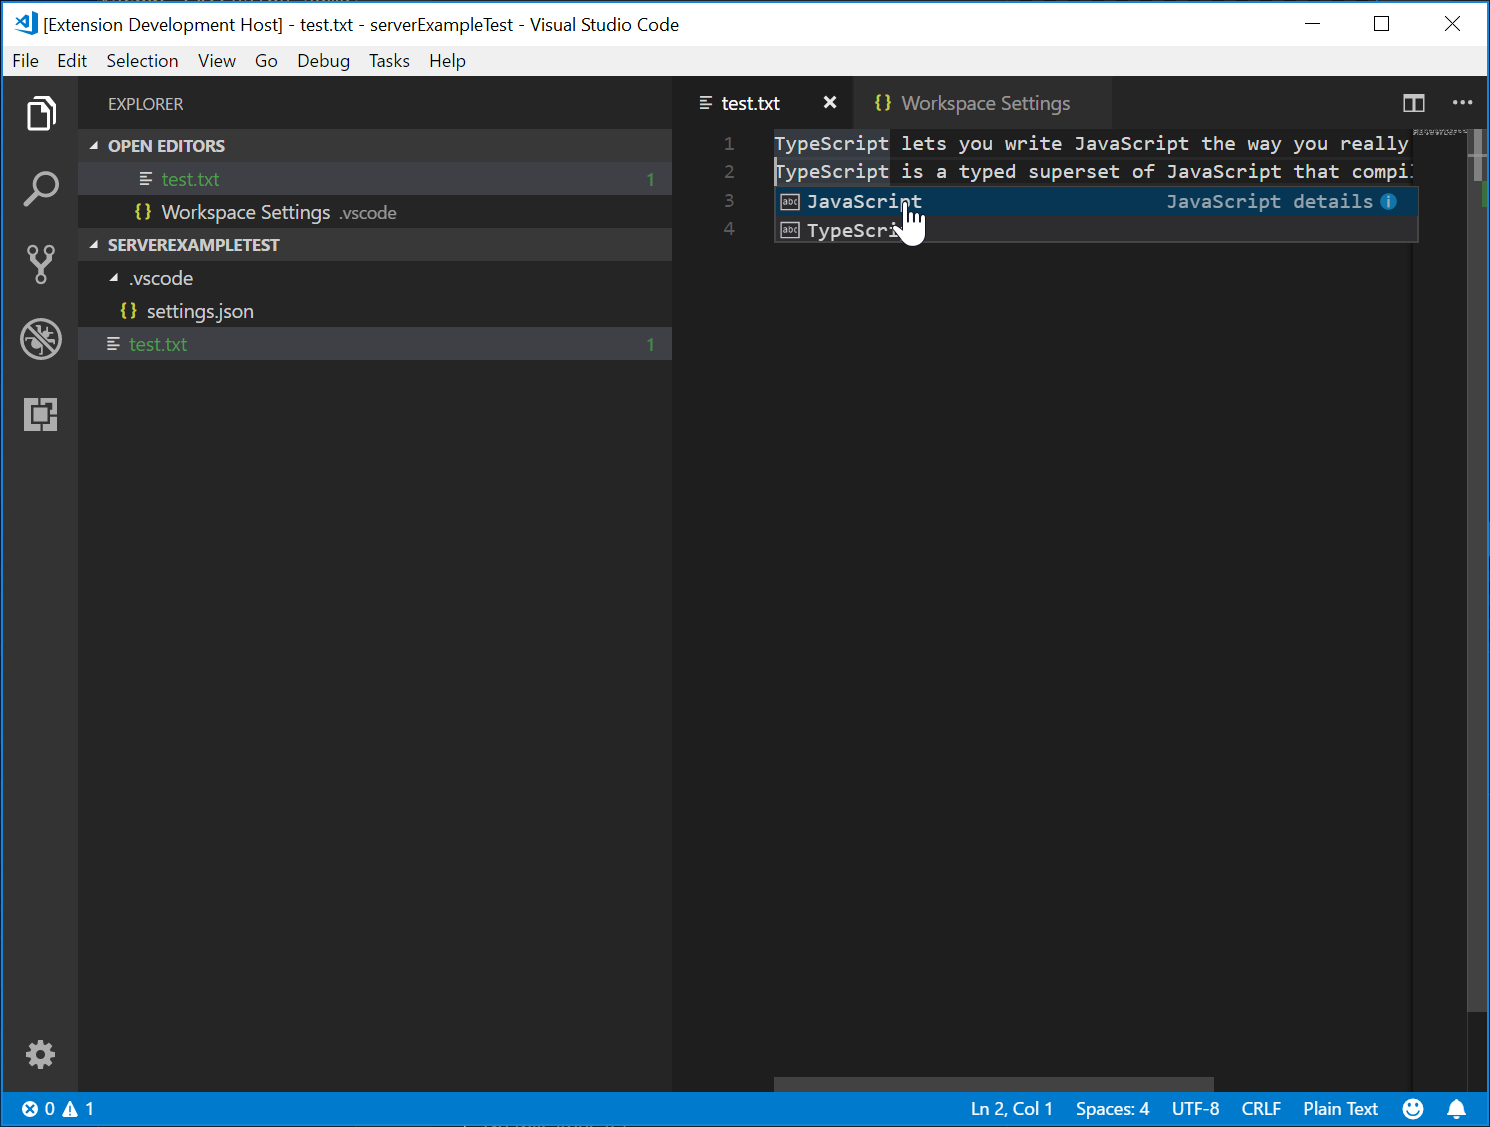The height and width of the screenshot is (1127, 1490).
Task: Click the info toggle on the JavaScript suggestion
Action: [x=1388, y=201]
